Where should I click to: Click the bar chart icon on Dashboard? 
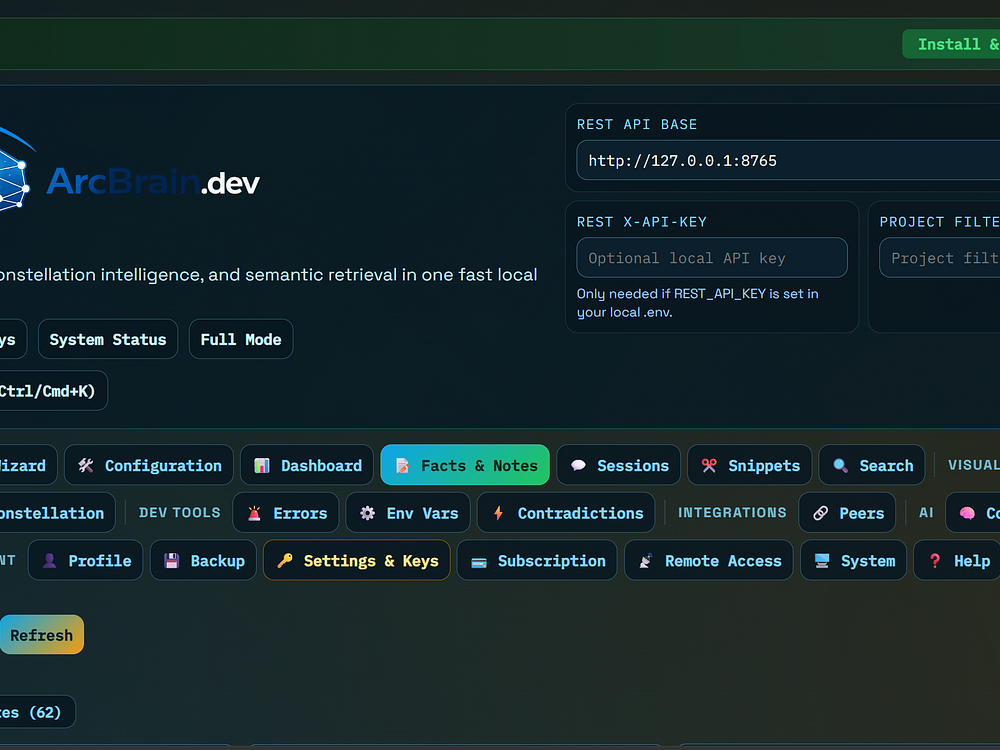tap(261, 466)
